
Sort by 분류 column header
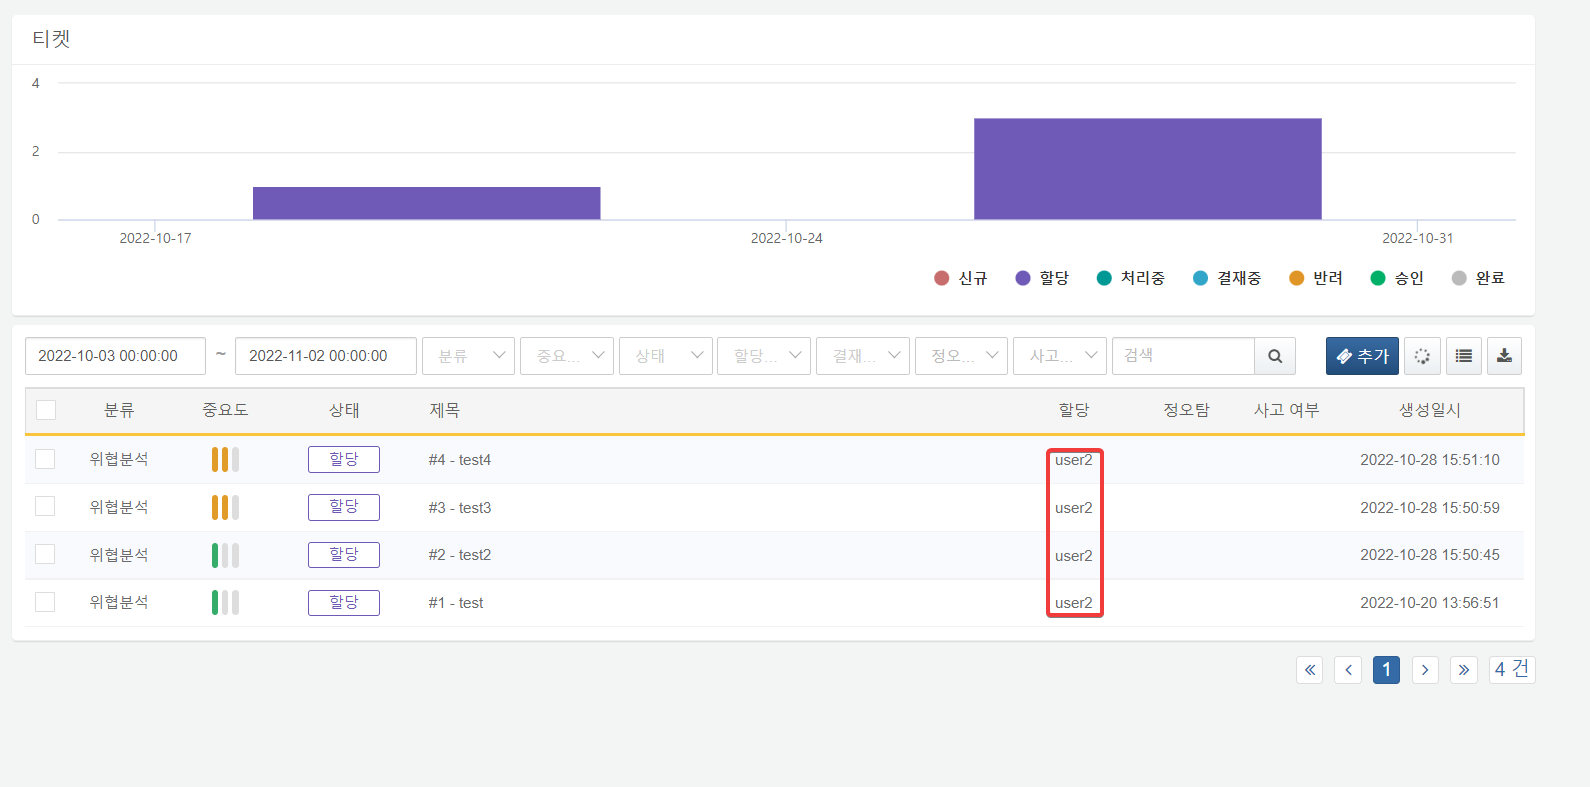tap(119, 410)
